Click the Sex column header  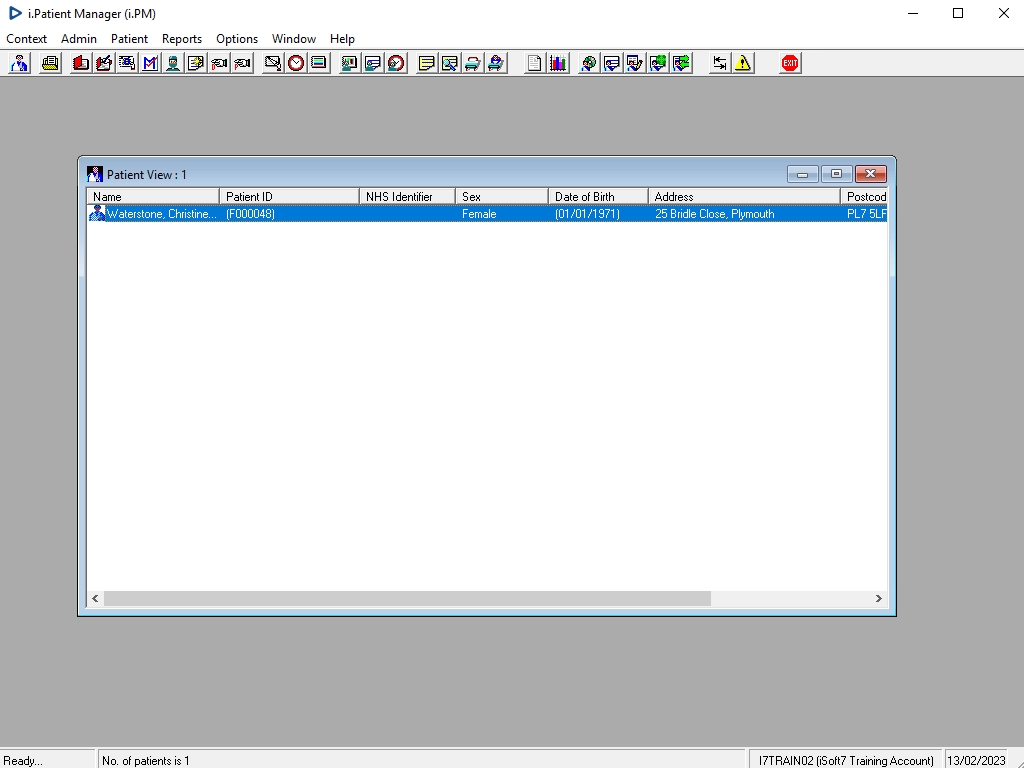click(x=502, y=197)
